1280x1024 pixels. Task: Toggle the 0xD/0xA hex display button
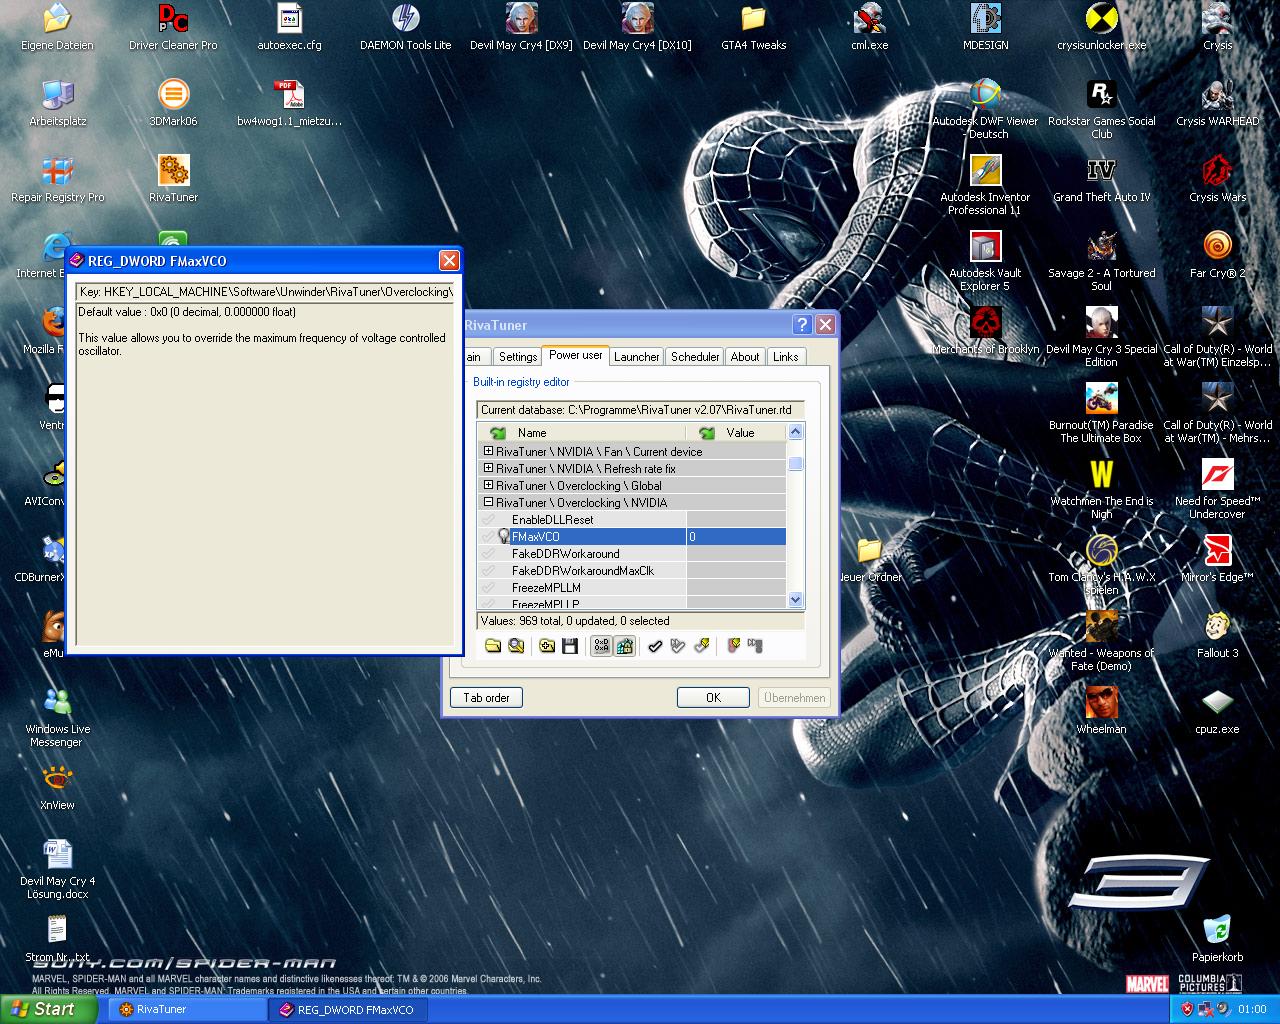pyautogui.click(x=601, y=646)
